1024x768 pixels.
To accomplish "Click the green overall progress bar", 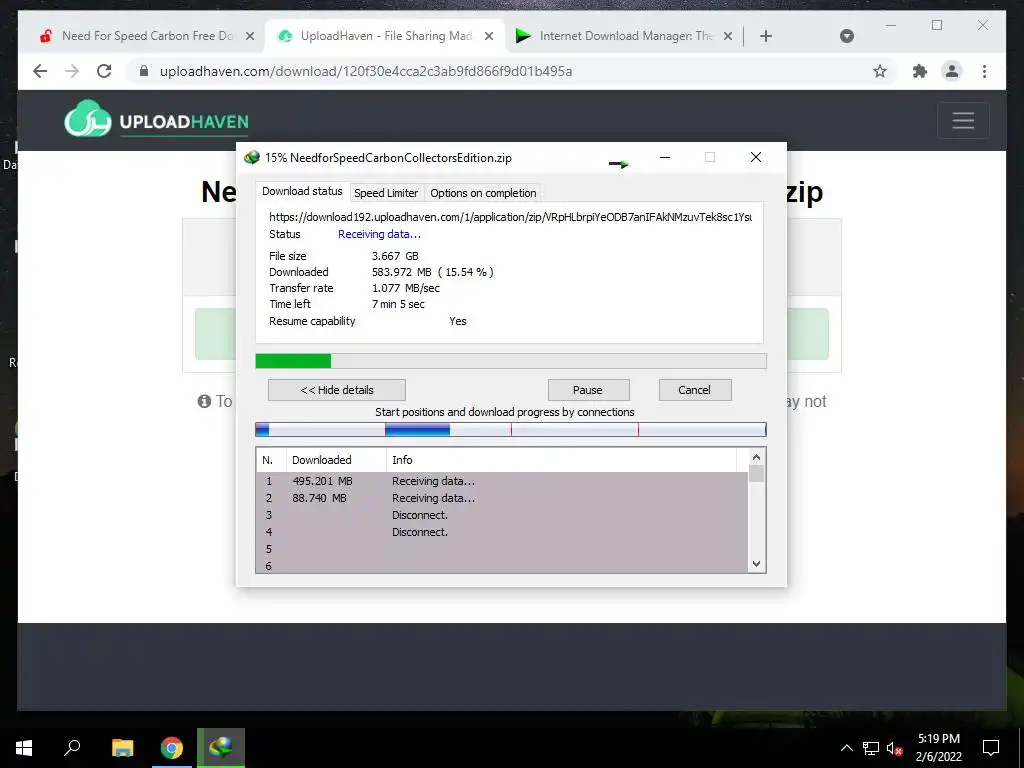I will point(511,360).
